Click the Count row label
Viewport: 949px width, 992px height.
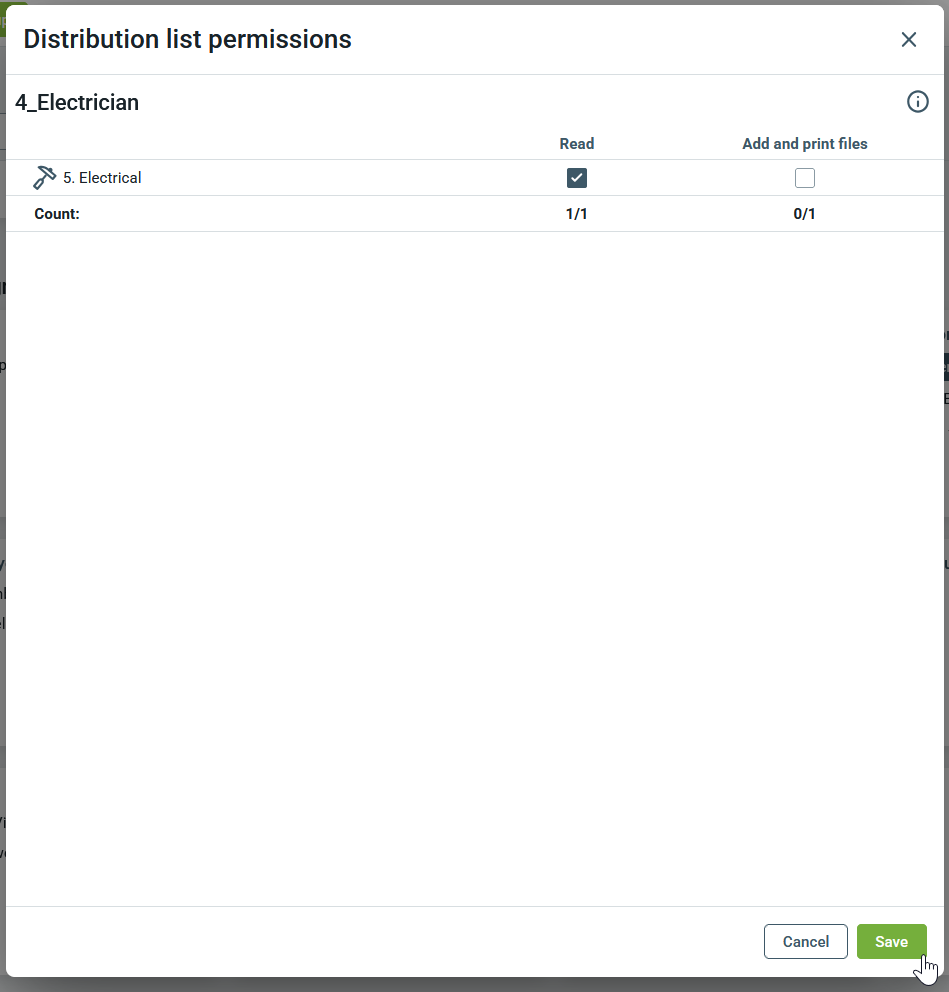pos(57,214)
